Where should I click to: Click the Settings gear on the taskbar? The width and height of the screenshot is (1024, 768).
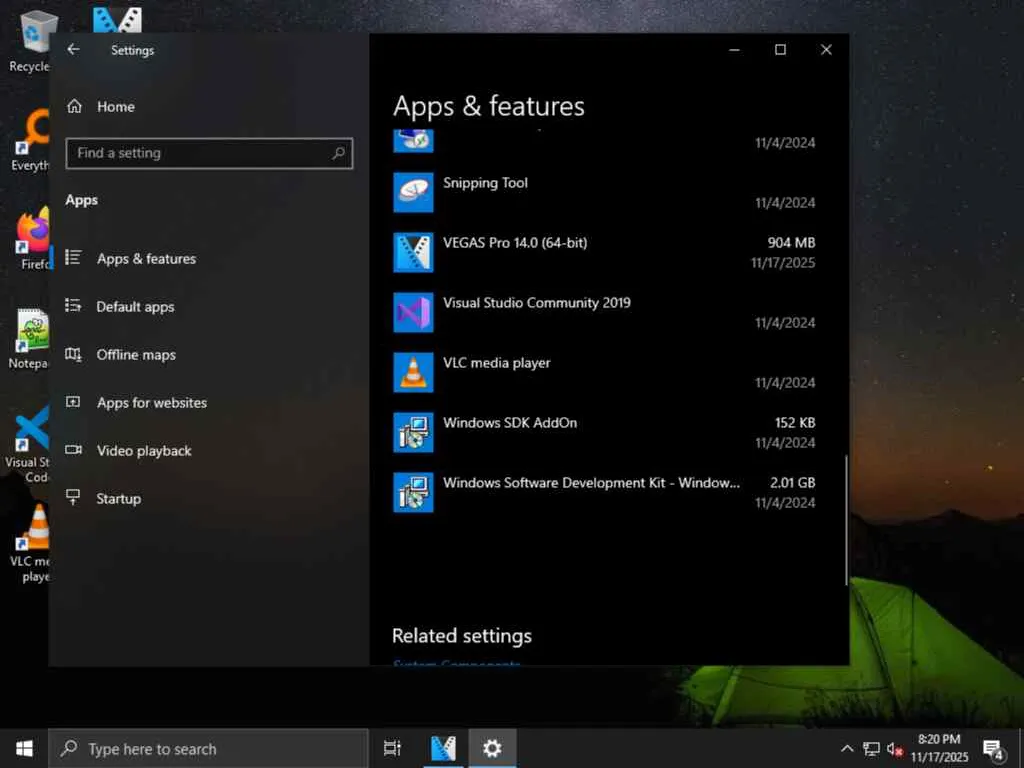point(492,748)
